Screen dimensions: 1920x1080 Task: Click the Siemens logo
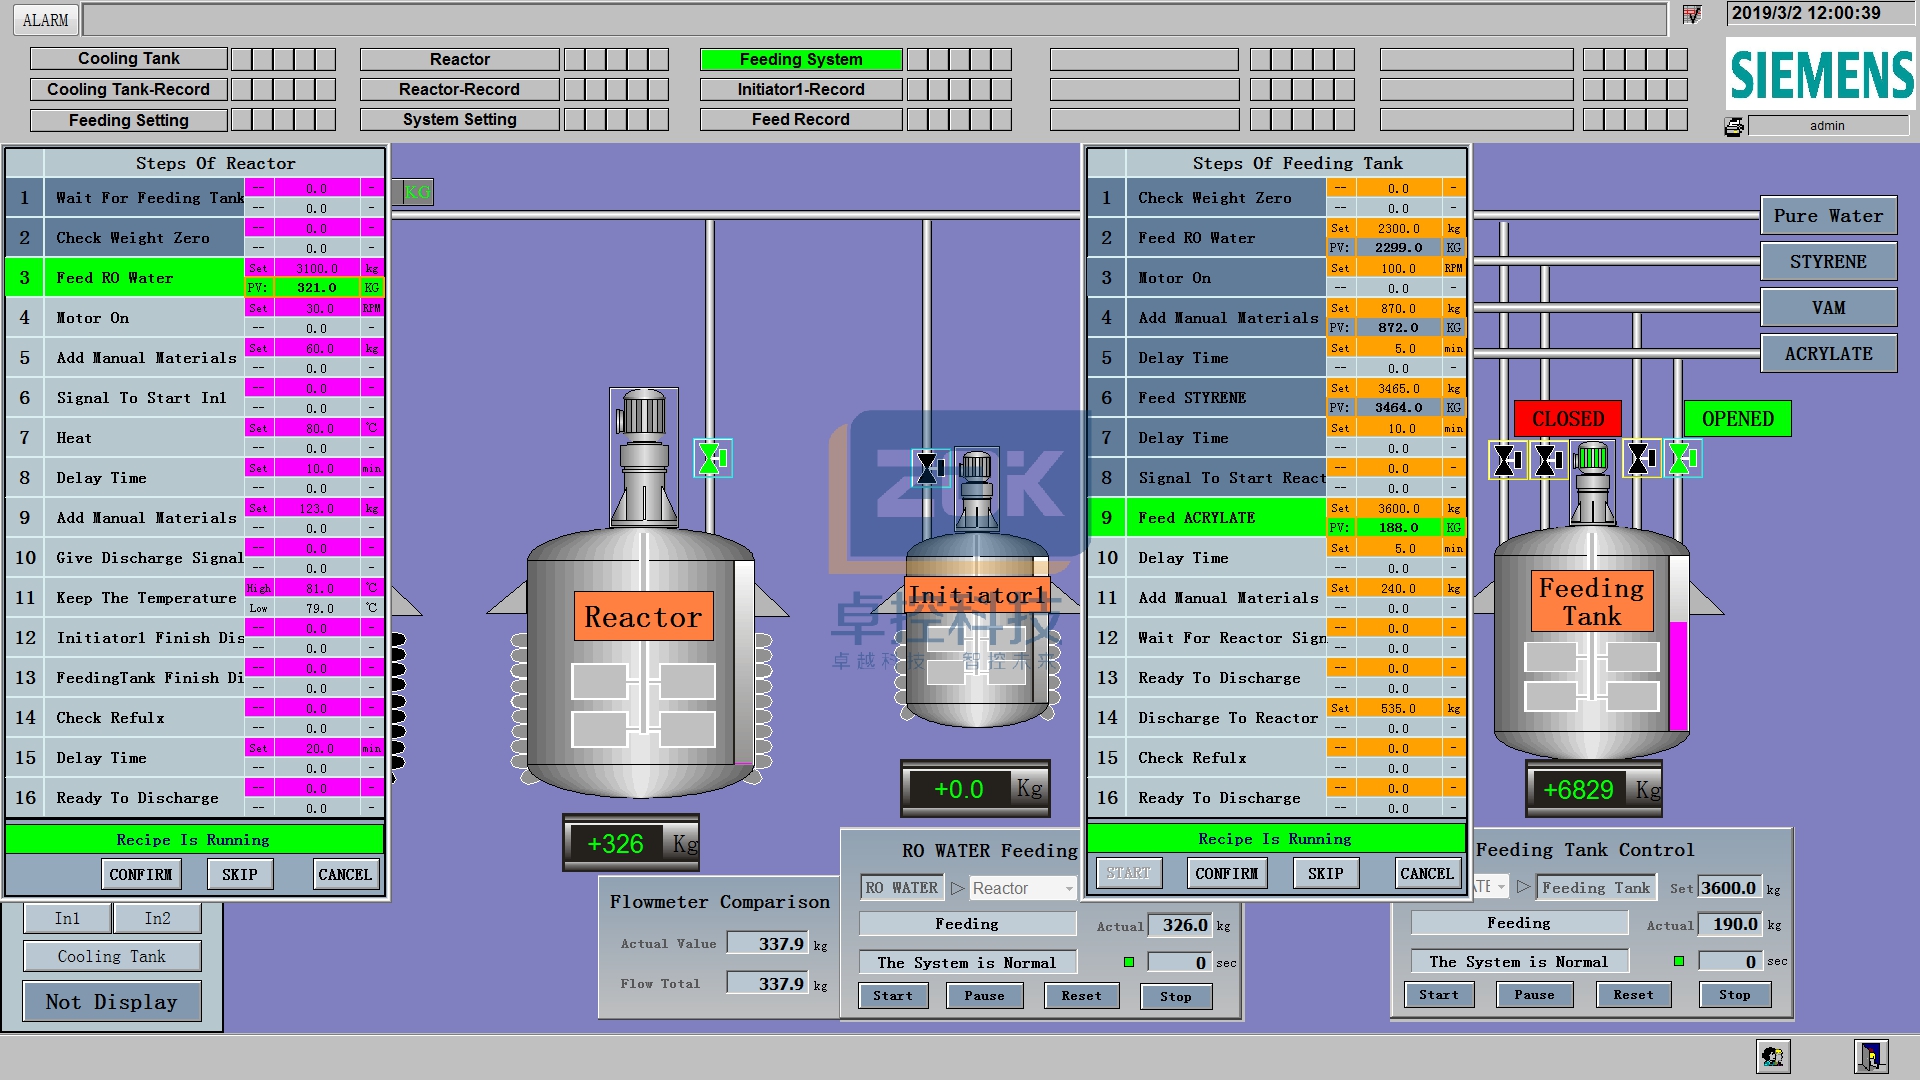[1821, 74]
